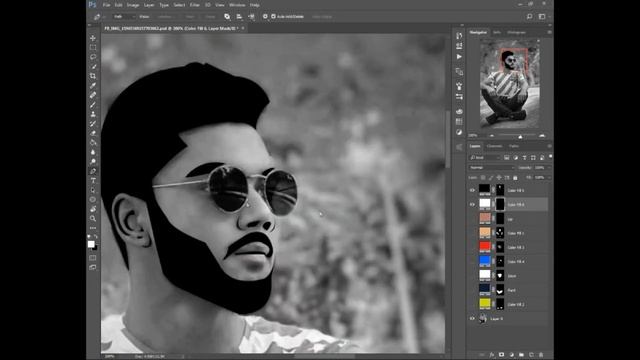Click the path operations icon in options bar
640x360 pixels.
coord(227,17)
